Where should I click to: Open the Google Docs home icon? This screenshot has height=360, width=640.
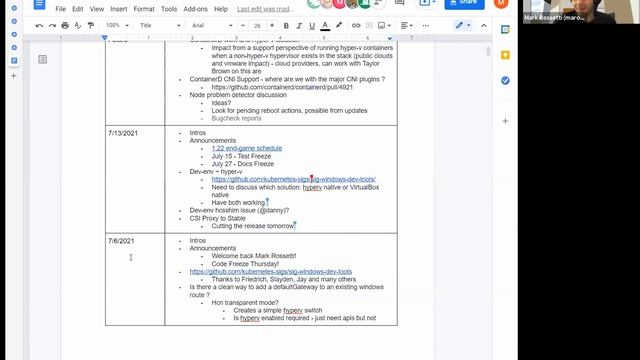click(40, 4)
